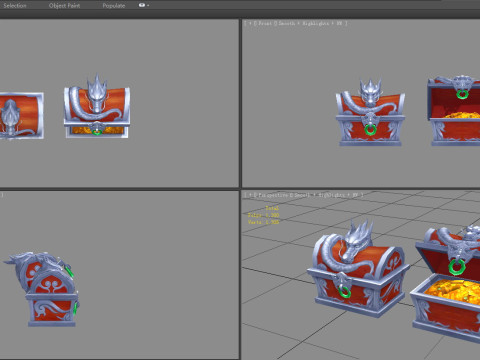Click the ribbon display options icon after Populate
The image size is (480, 360).
pos(144,5)
